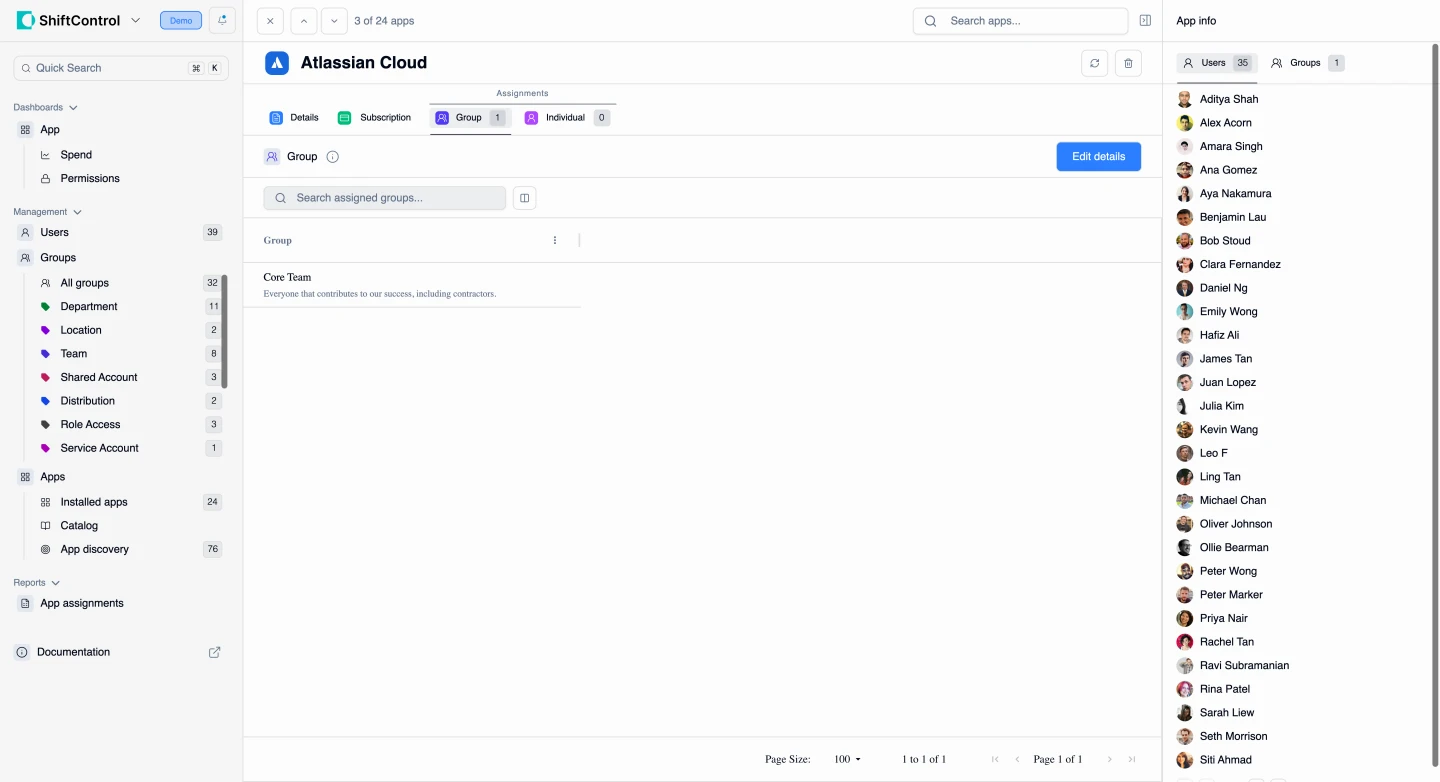Click Julia Kim's avatar
1440x782 pixels.
point(1185,406)
